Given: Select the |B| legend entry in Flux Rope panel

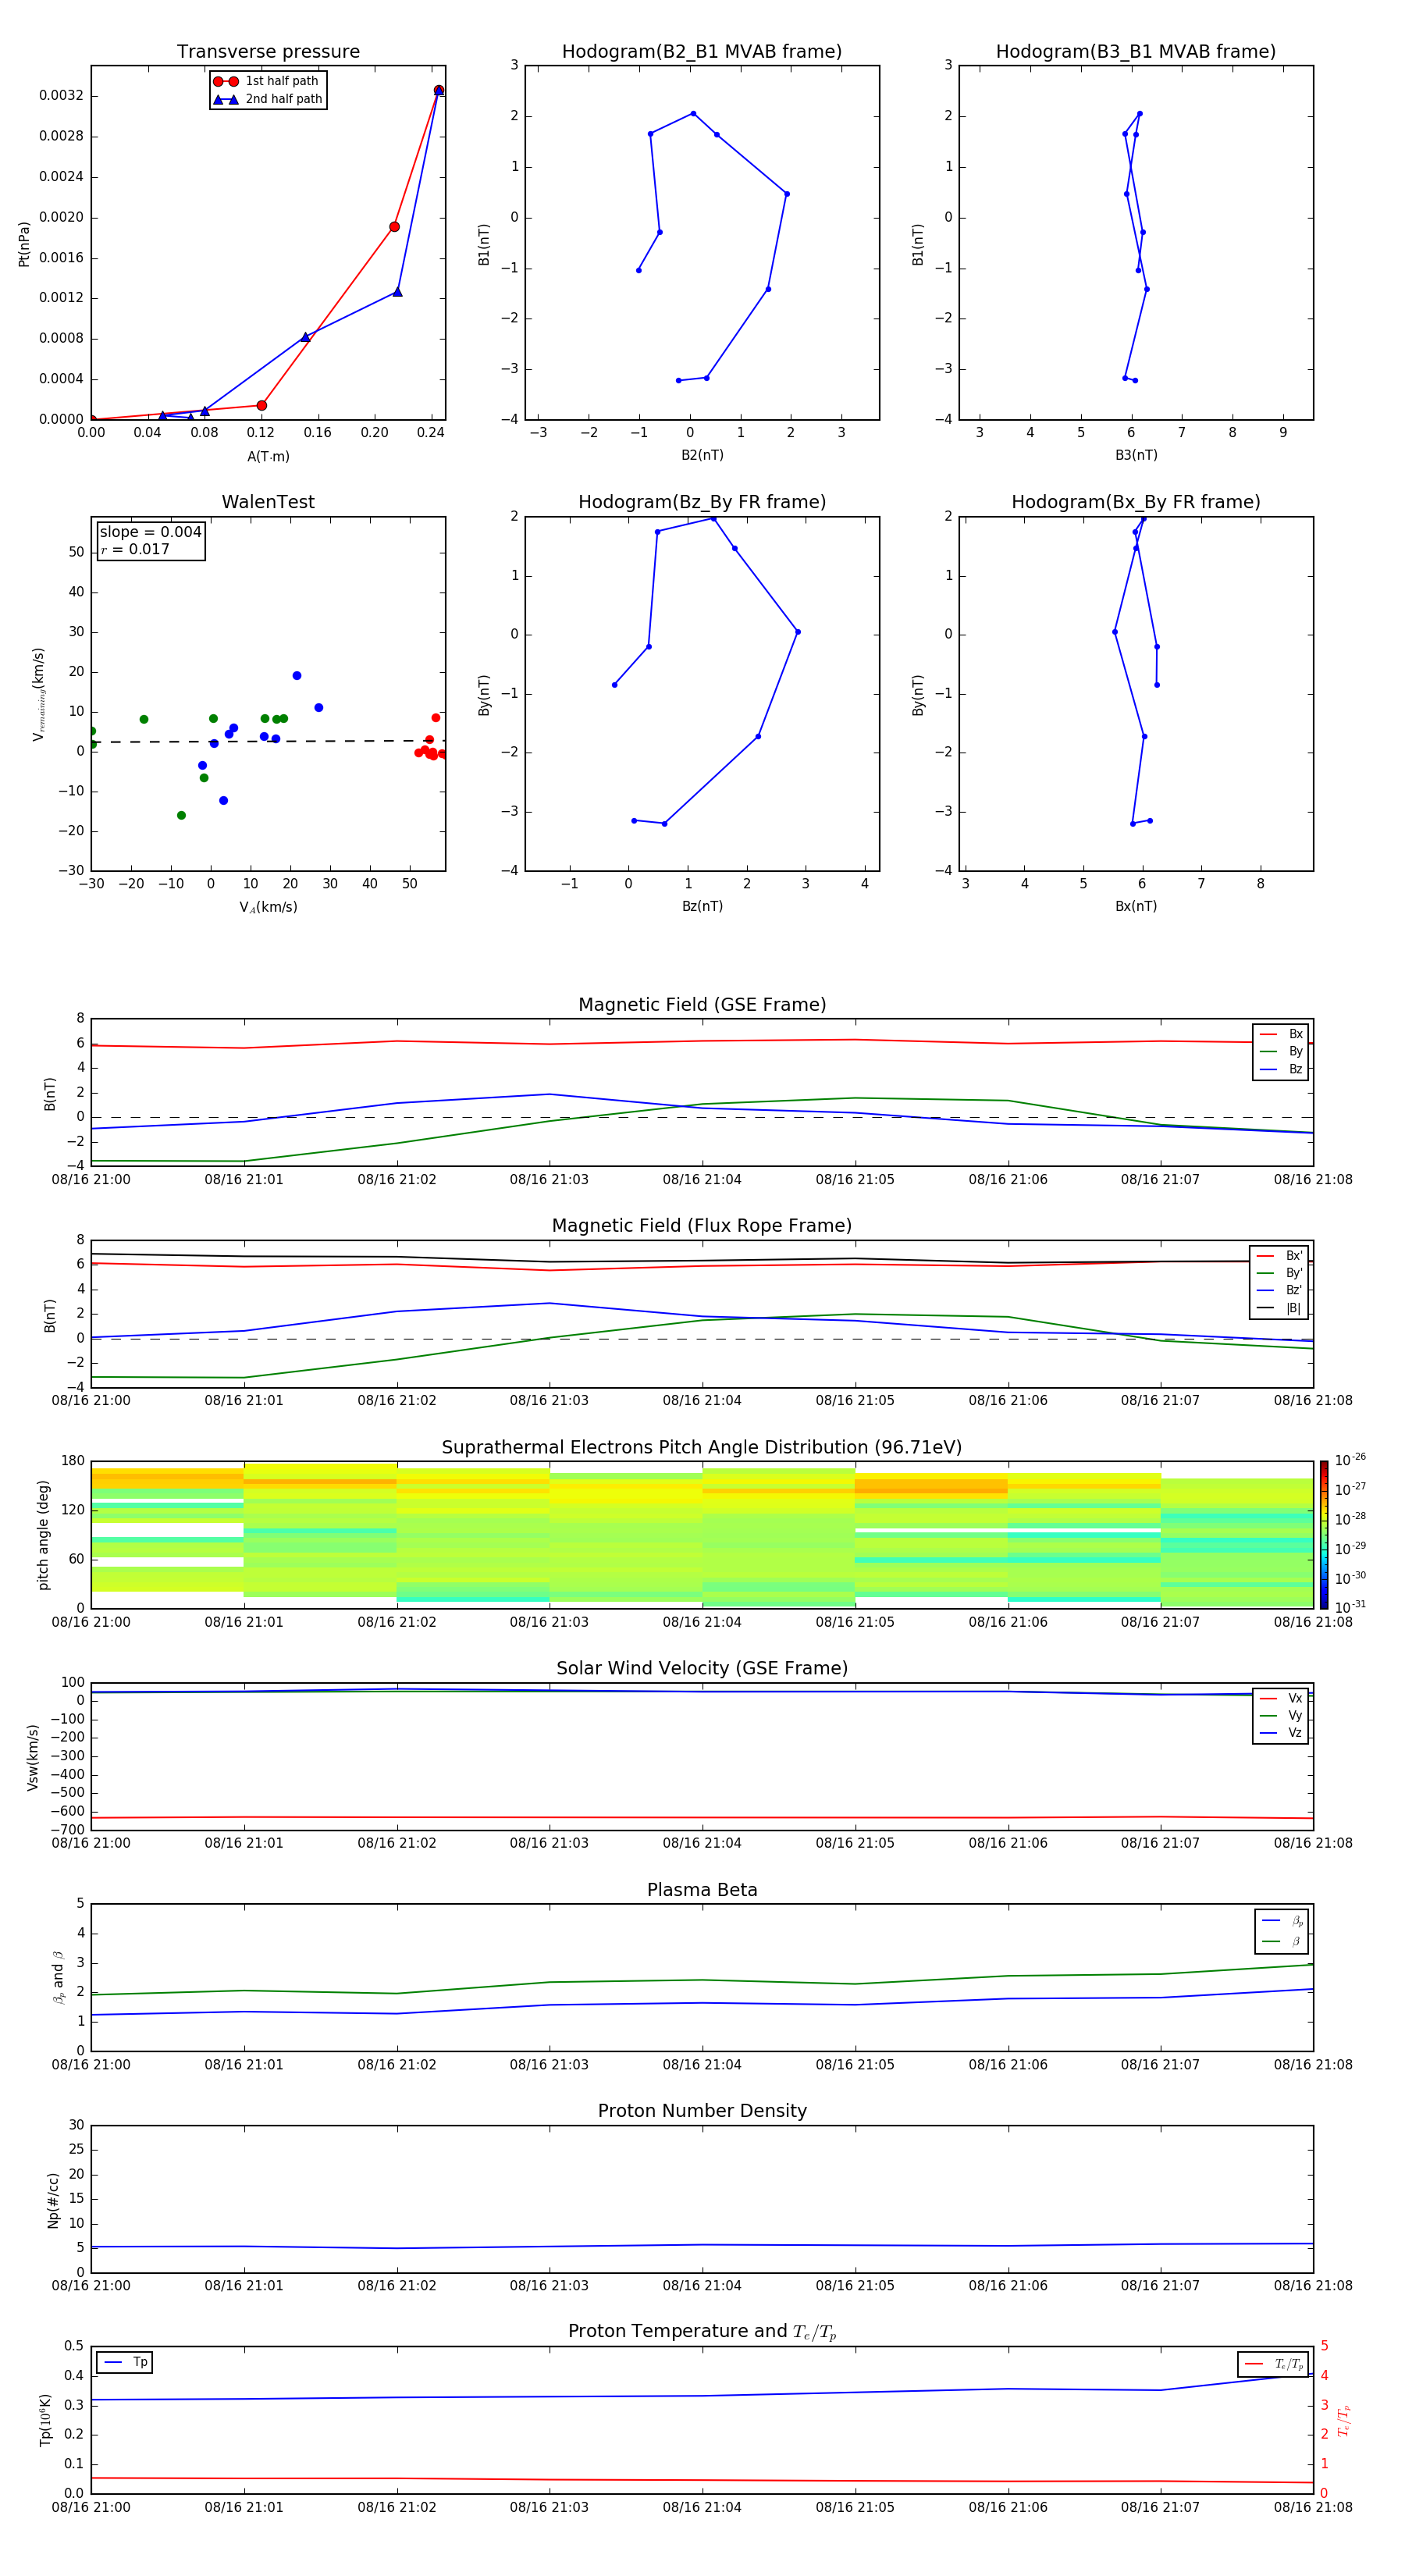Looking at the screenshot, I should [x=1279, y=1308].
